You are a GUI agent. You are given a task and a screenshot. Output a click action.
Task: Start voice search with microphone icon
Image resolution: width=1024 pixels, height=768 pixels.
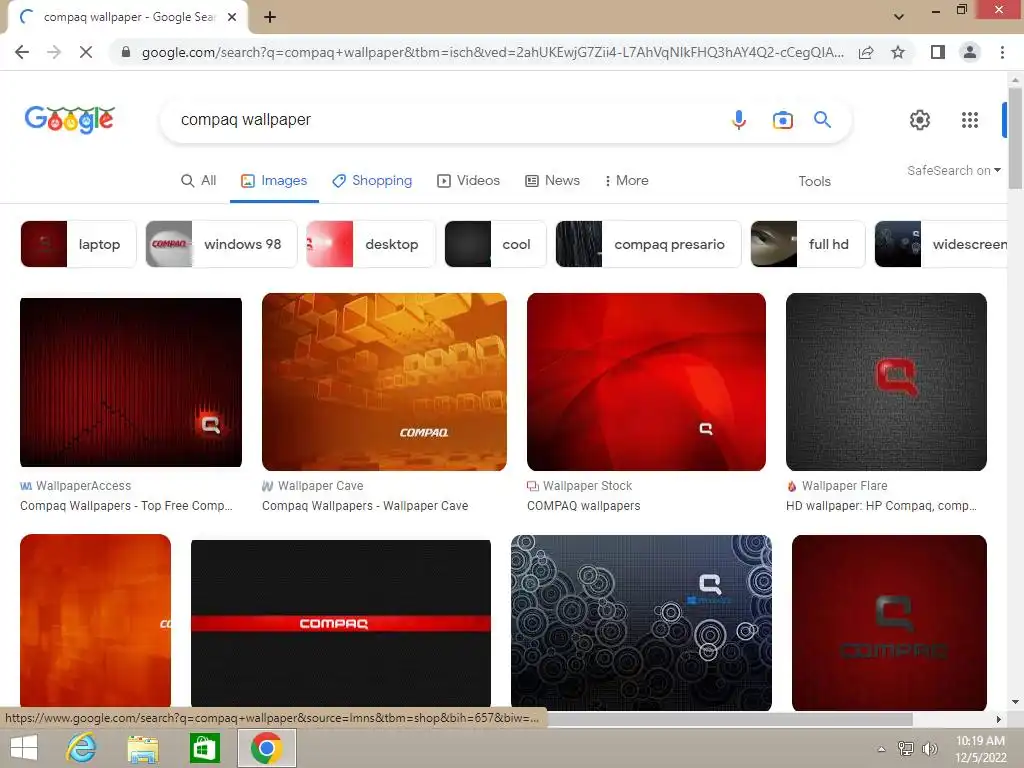pyautogui.click(x=739, y=120)
